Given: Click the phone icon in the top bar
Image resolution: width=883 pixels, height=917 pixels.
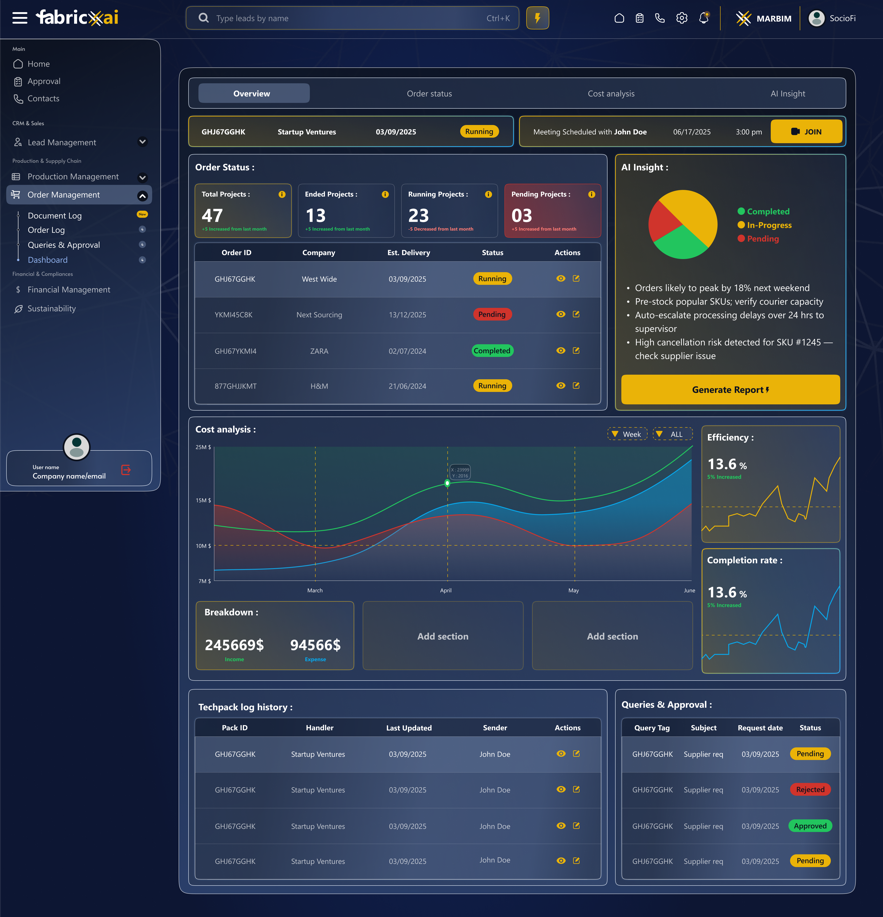Looking at the screenshot, I should pos(660,18).
